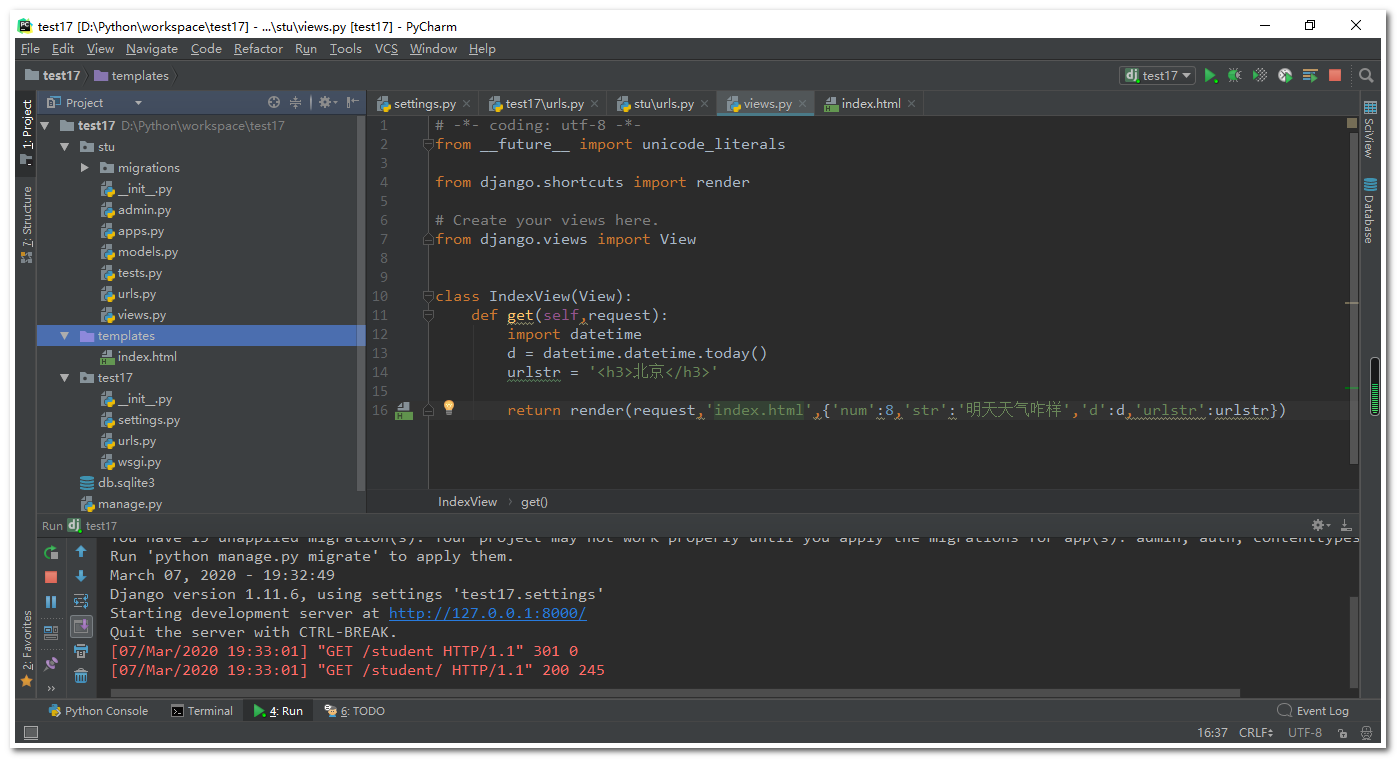The image size is (1397, 759).
Task: Switch to the settings.py editor tab
Action: 424,103
